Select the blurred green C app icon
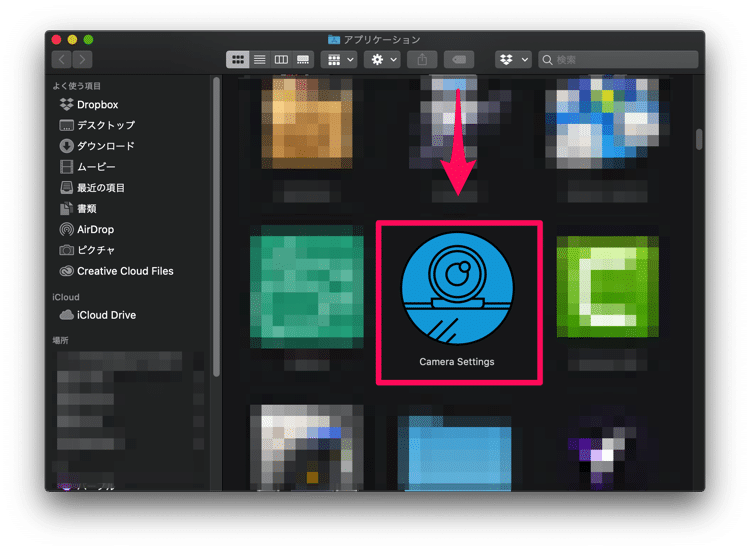Screen dimensions: 750x551 607,287
